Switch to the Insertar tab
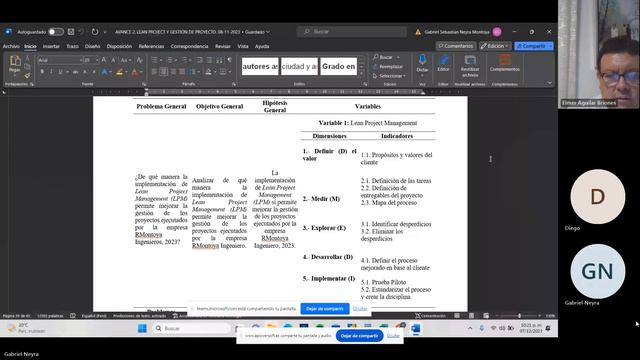 pyautogui.click(x=51, y=47)
